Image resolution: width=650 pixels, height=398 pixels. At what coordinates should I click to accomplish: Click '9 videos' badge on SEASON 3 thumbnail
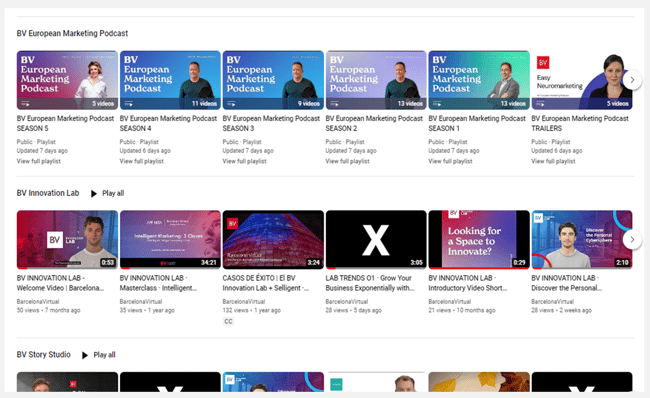coord(309,104)
